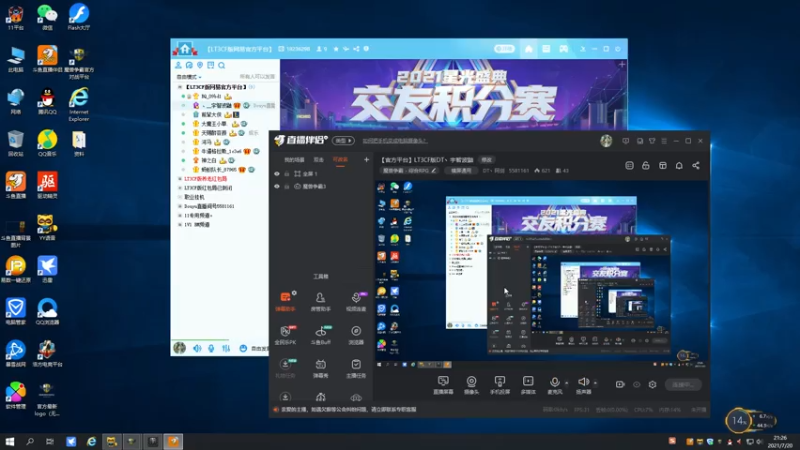The width and height of the screenshot is (800, 450).
Task: Select 职业挂机 channel in YY tree
Action: (194, 197)
